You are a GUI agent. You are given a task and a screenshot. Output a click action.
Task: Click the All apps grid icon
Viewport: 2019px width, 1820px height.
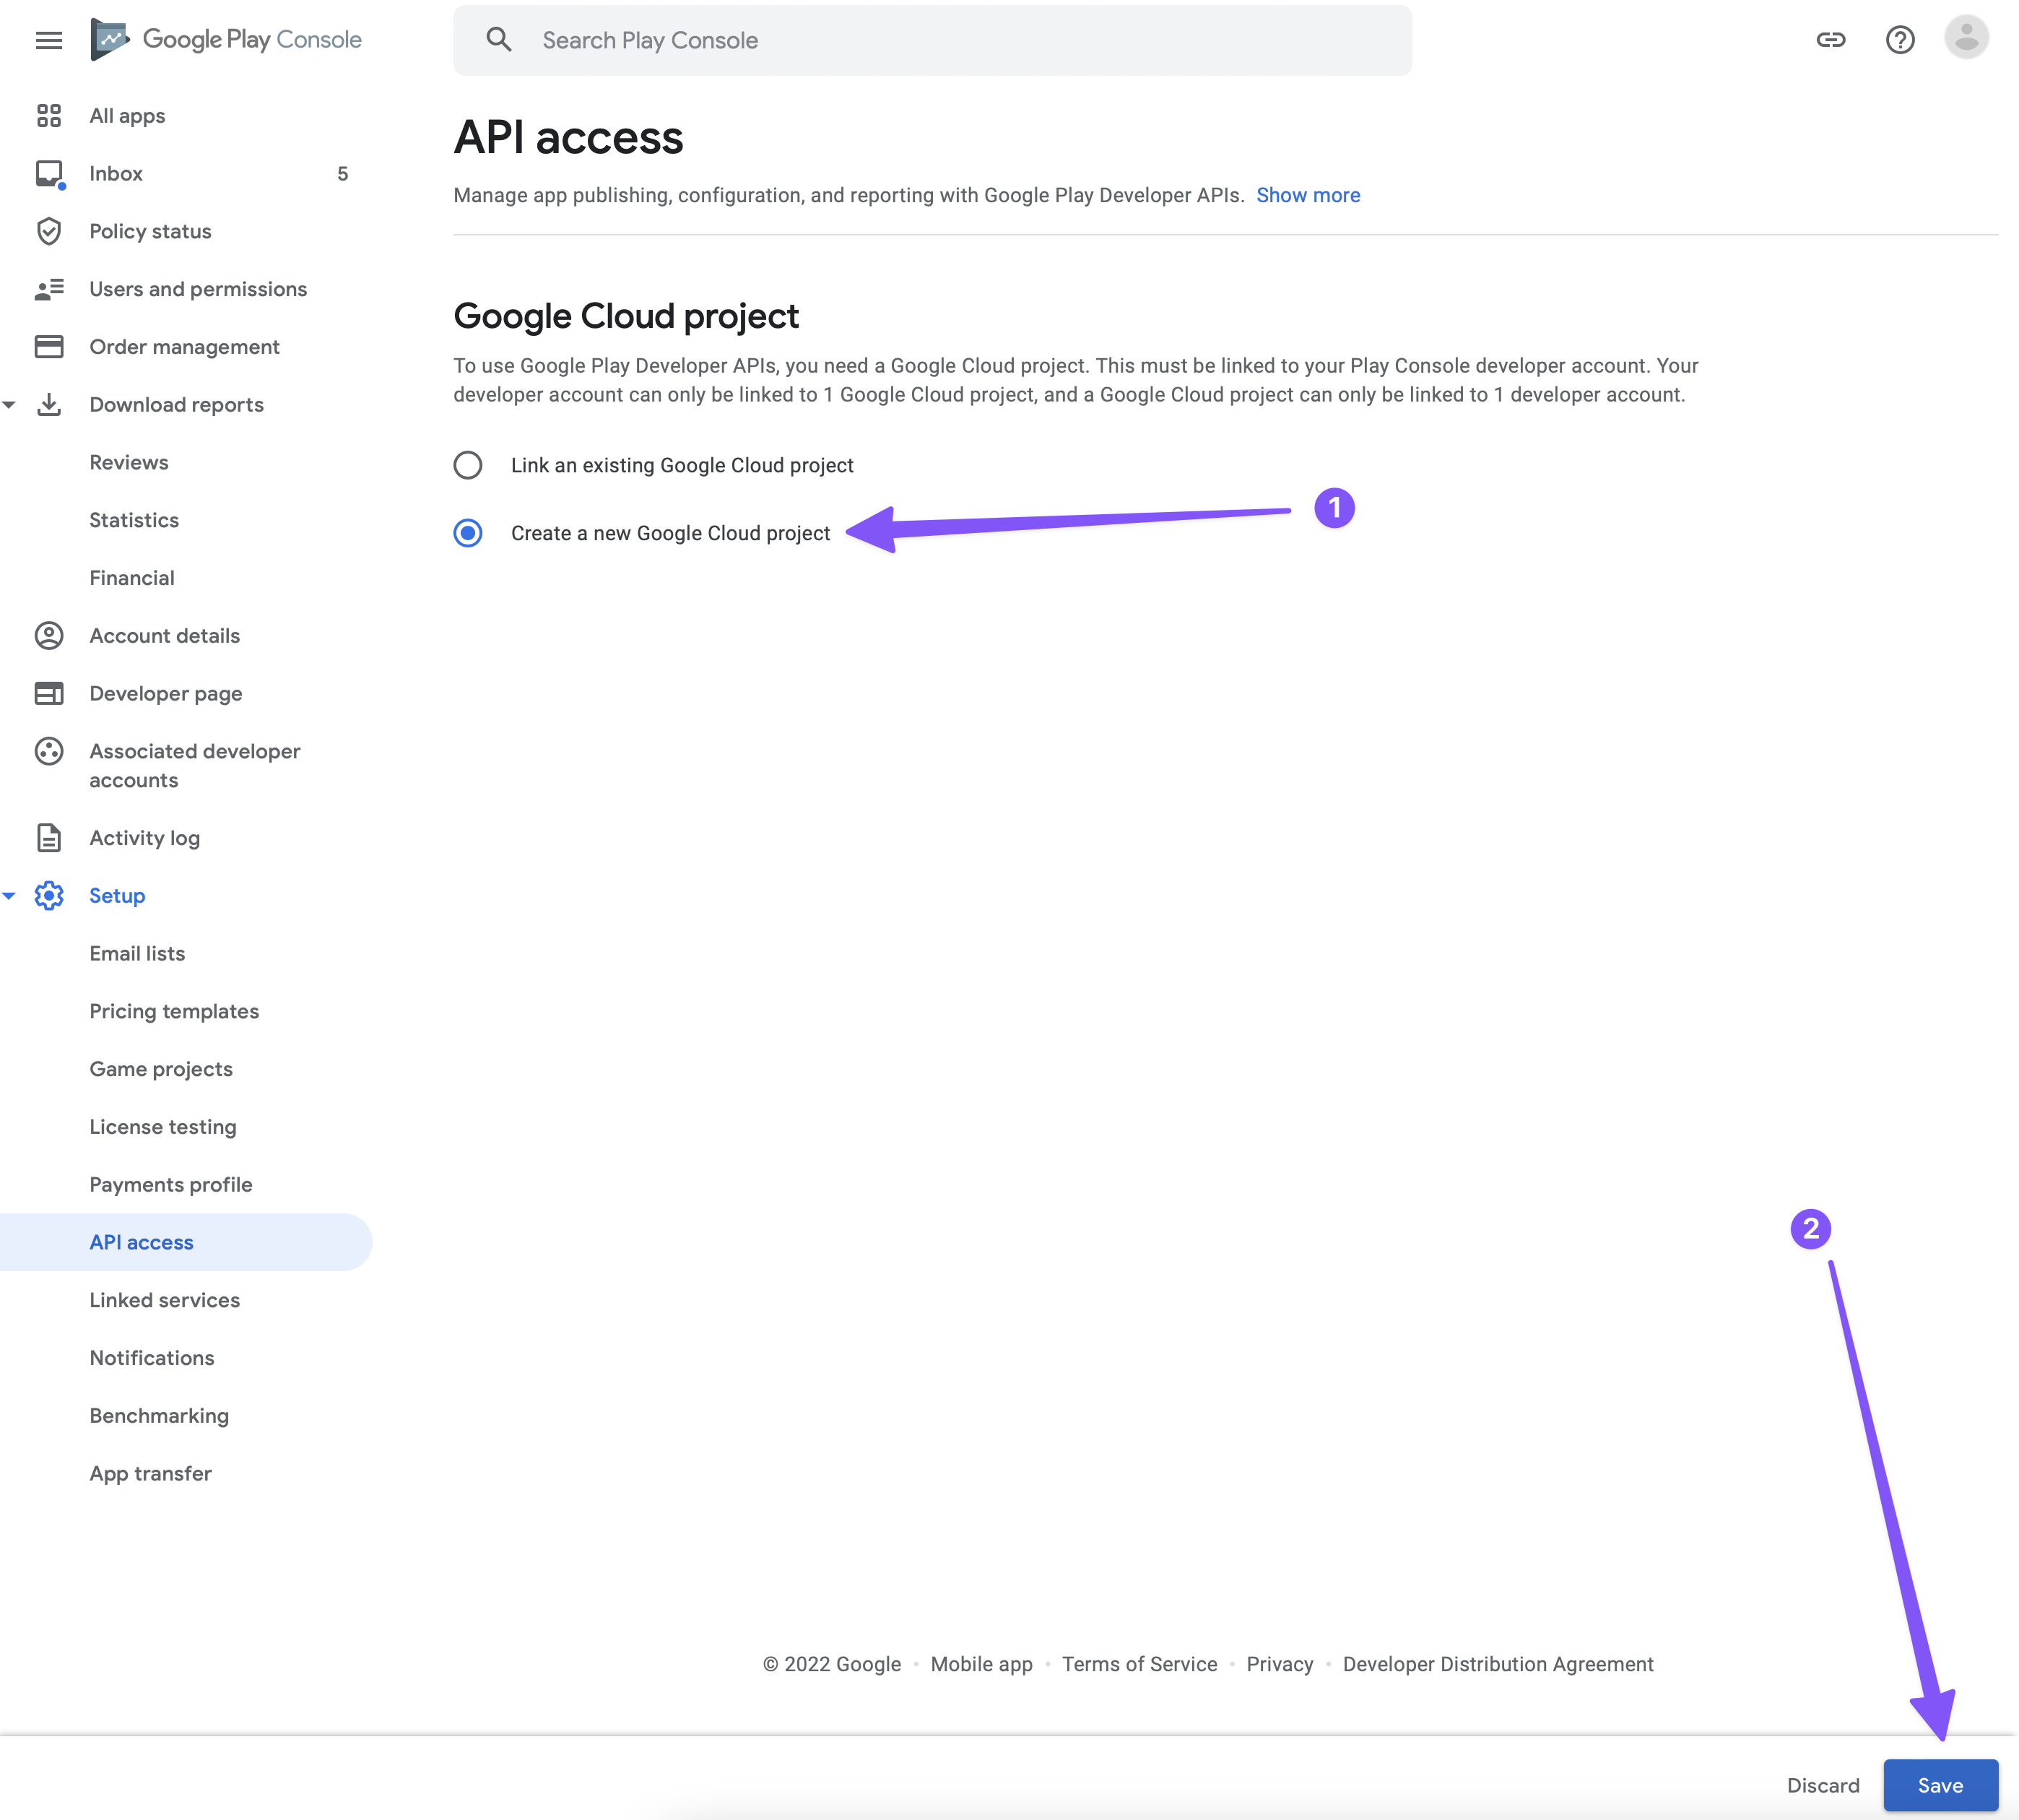(48, 116)
